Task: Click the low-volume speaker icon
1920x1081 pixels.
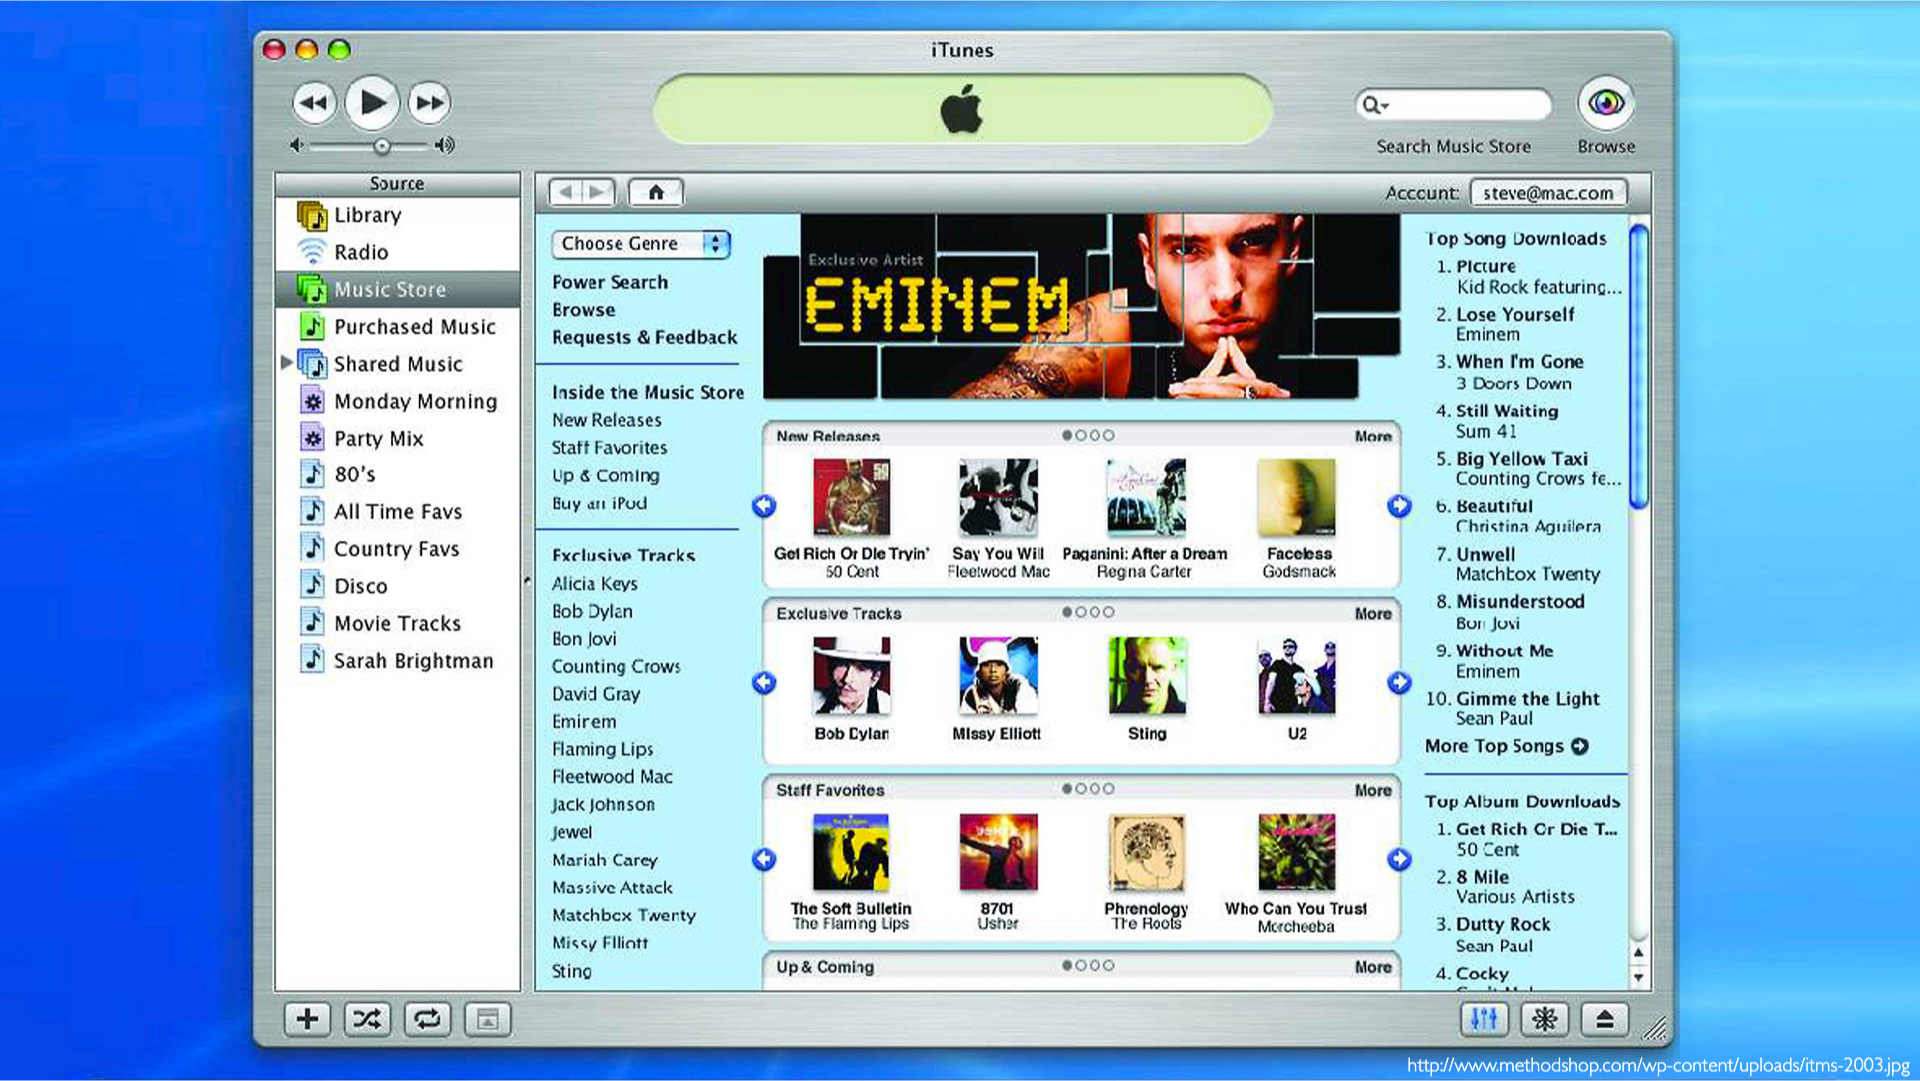Action: (x=296, y=145)
